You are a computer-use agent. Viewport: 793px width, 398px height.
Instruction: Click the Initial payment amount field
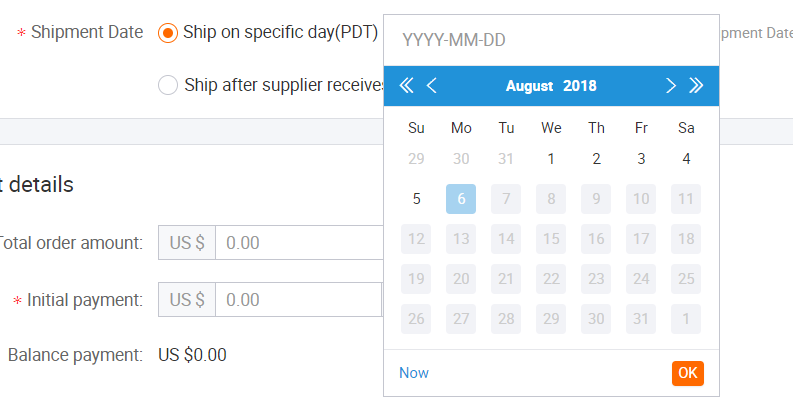(298, 299)
